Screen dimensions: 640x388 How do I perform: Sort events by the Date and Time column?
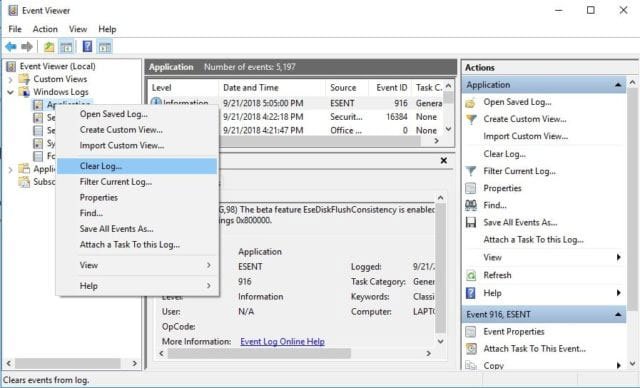tap(272, 87)
